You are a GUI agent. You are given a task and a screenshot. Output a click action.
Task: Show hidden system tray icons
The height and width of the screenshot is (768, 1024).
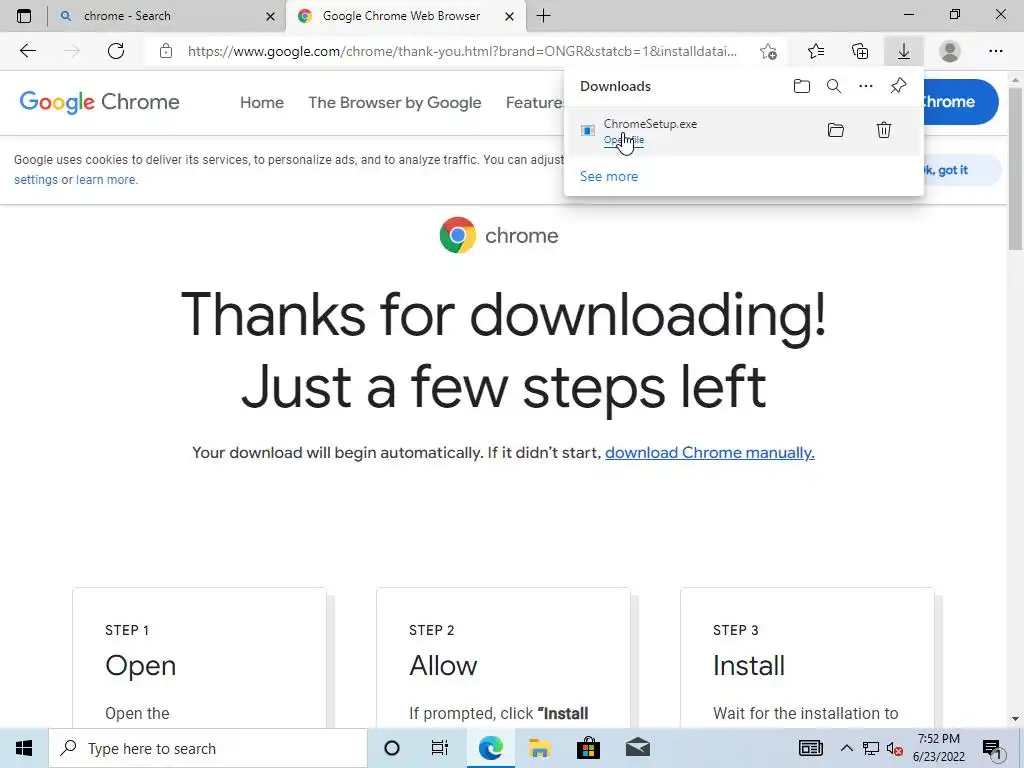coord(846,748)
